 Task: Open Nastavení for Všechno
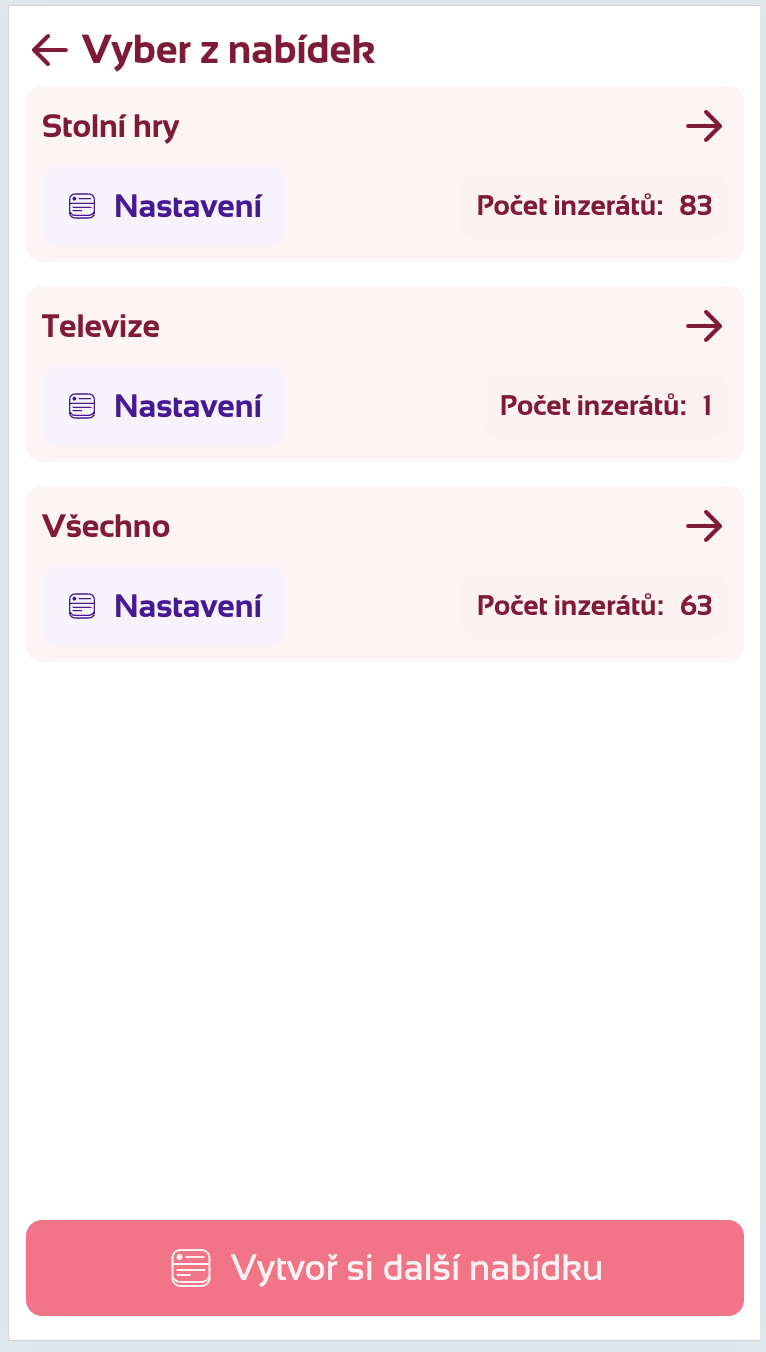coord(163,606)
